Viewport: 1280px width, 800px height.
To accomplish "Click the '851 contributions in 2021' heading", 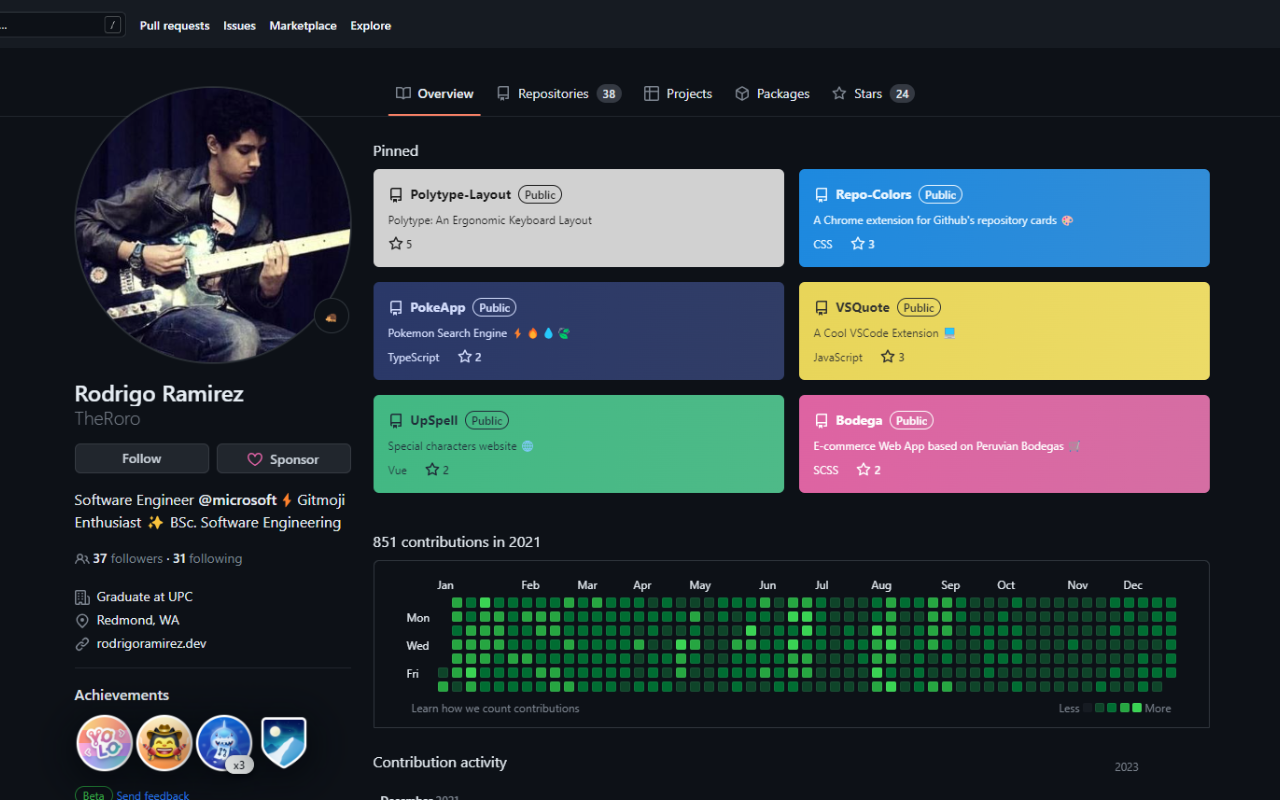I will (457, 542).
